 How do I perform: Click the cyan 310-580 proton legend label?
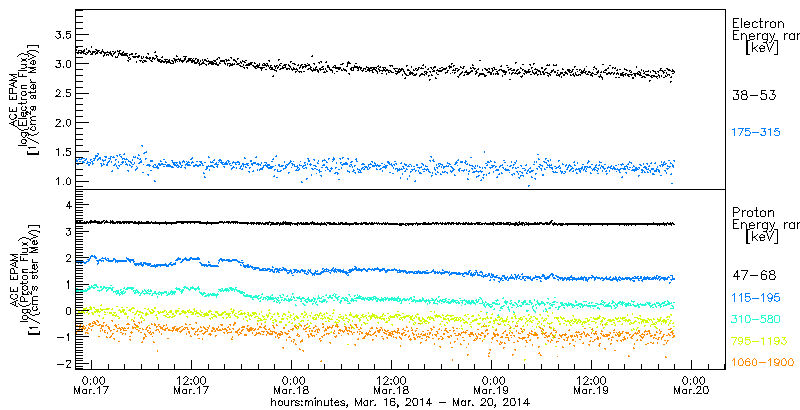coord(756,319)
